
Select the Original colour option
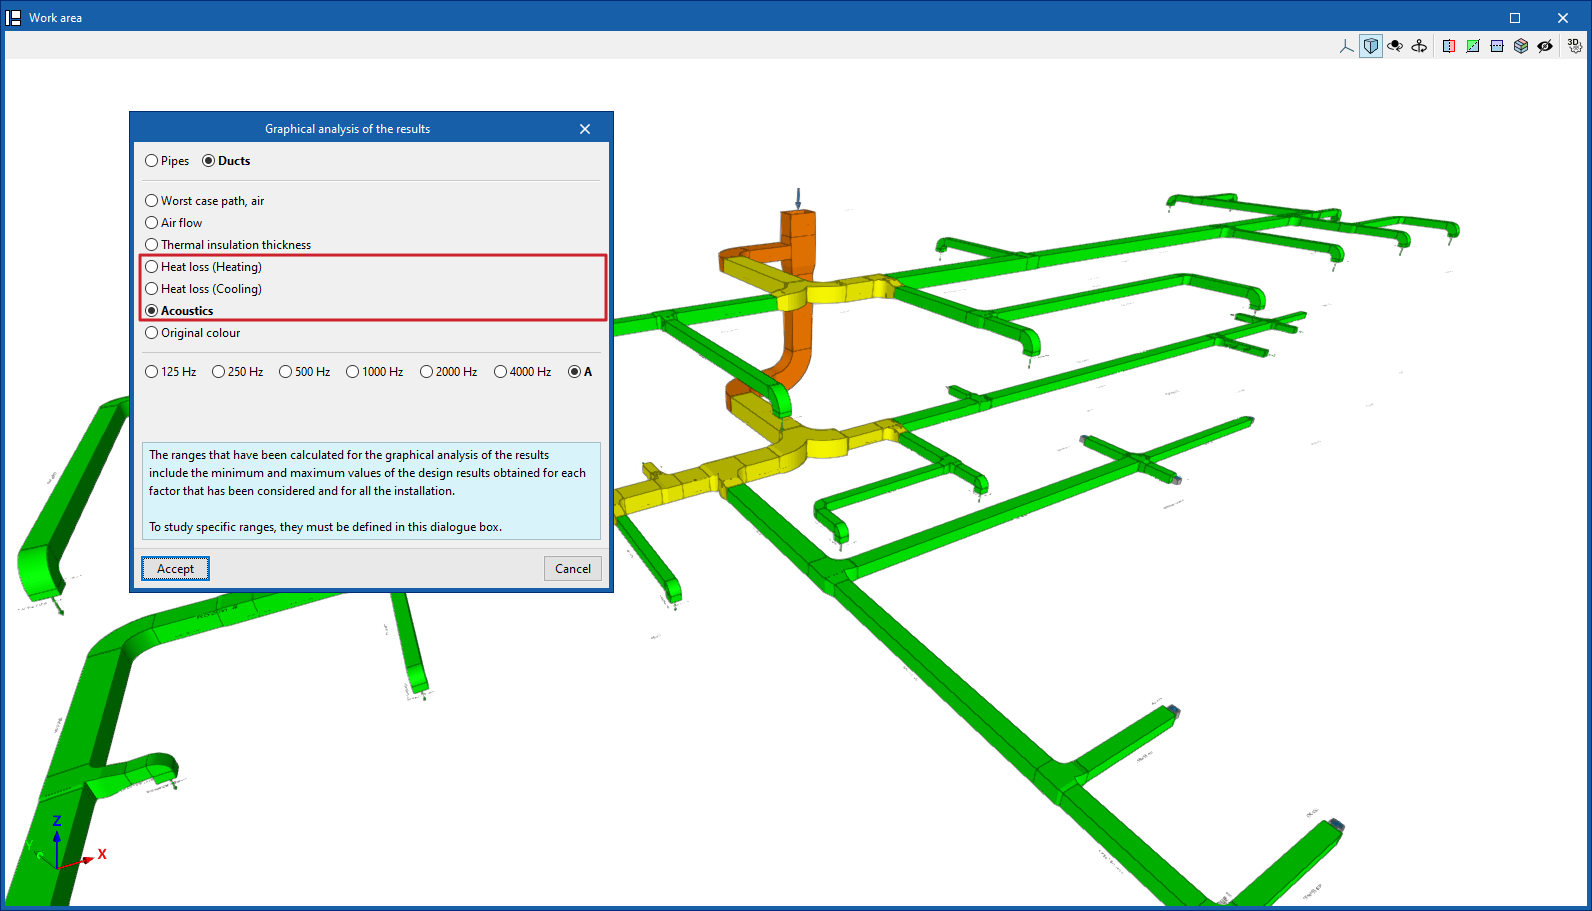(x=193, y=333)
